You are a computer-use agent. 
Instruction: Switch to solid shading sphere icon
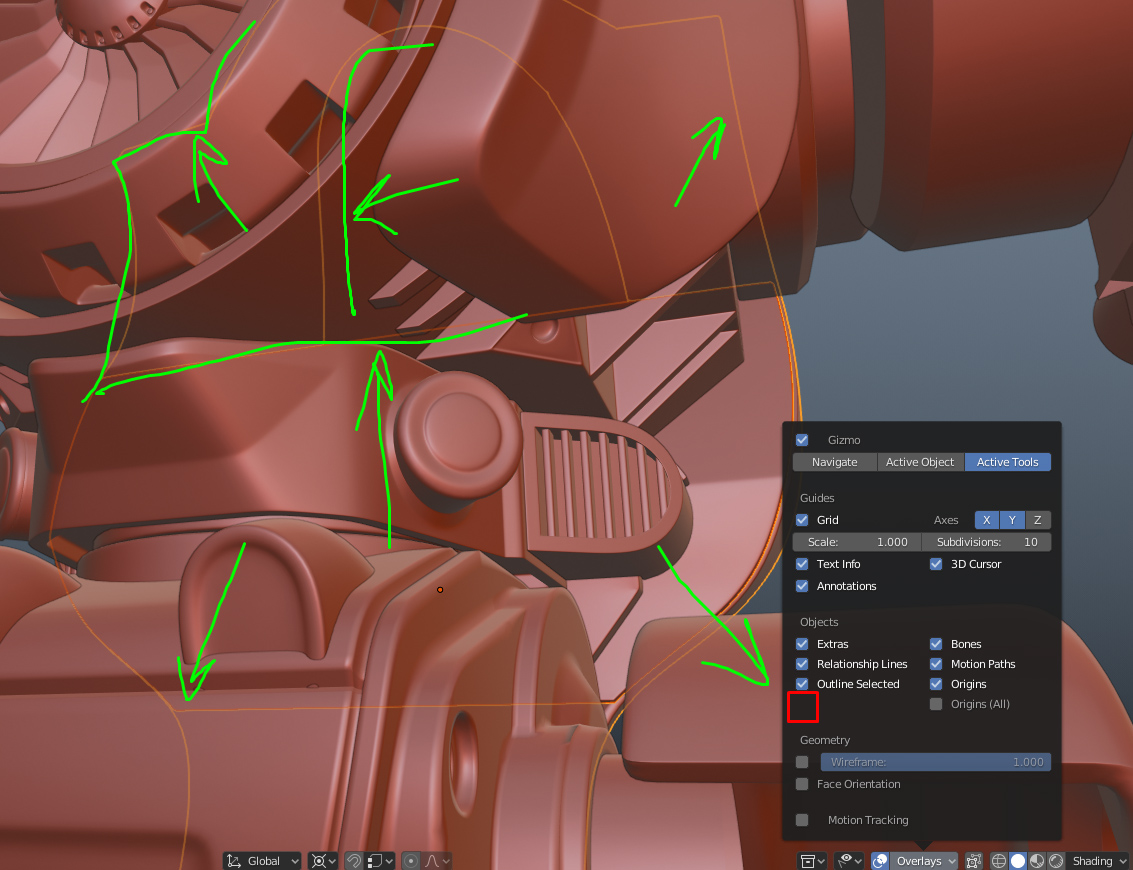pos(1017,861)
